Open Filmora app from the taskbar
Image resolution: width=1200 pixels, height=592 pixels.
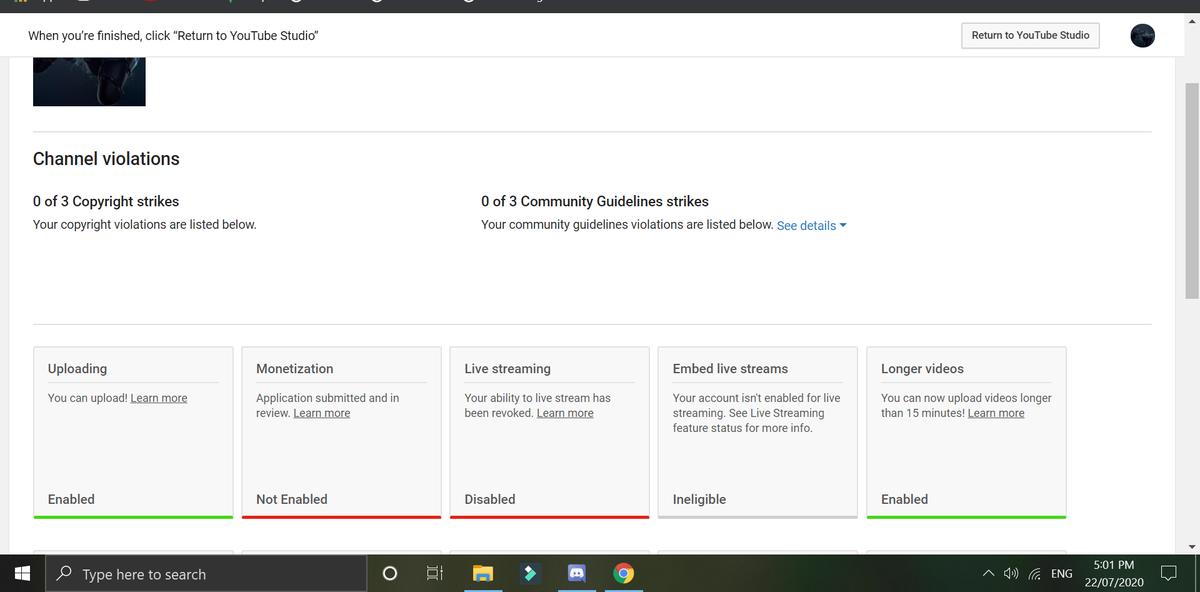[x=530, y=574]
